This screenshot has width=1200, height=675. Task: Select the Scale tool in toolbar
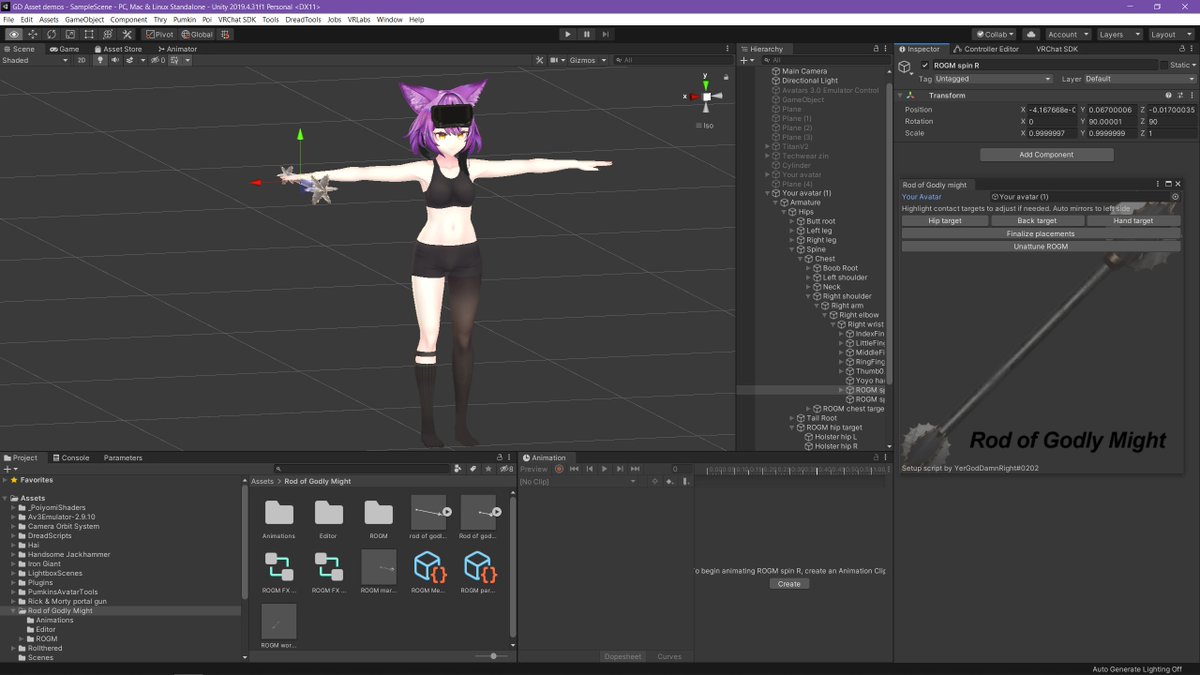[x=71, y=34]
